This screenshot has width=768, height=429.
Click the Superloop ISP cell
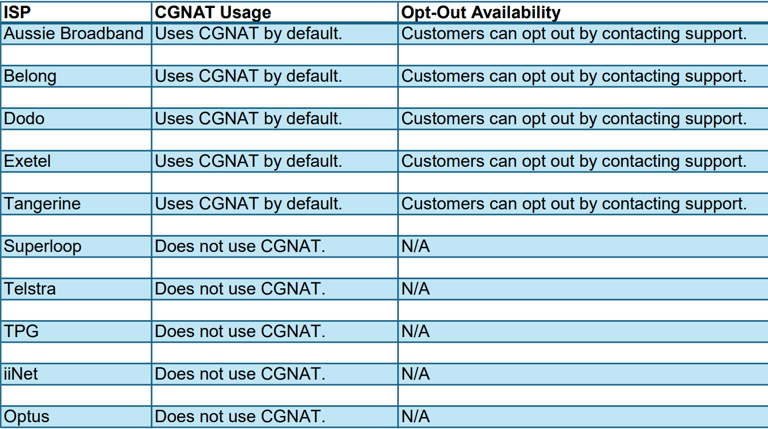pyautogui.click(x=75, y=246)
